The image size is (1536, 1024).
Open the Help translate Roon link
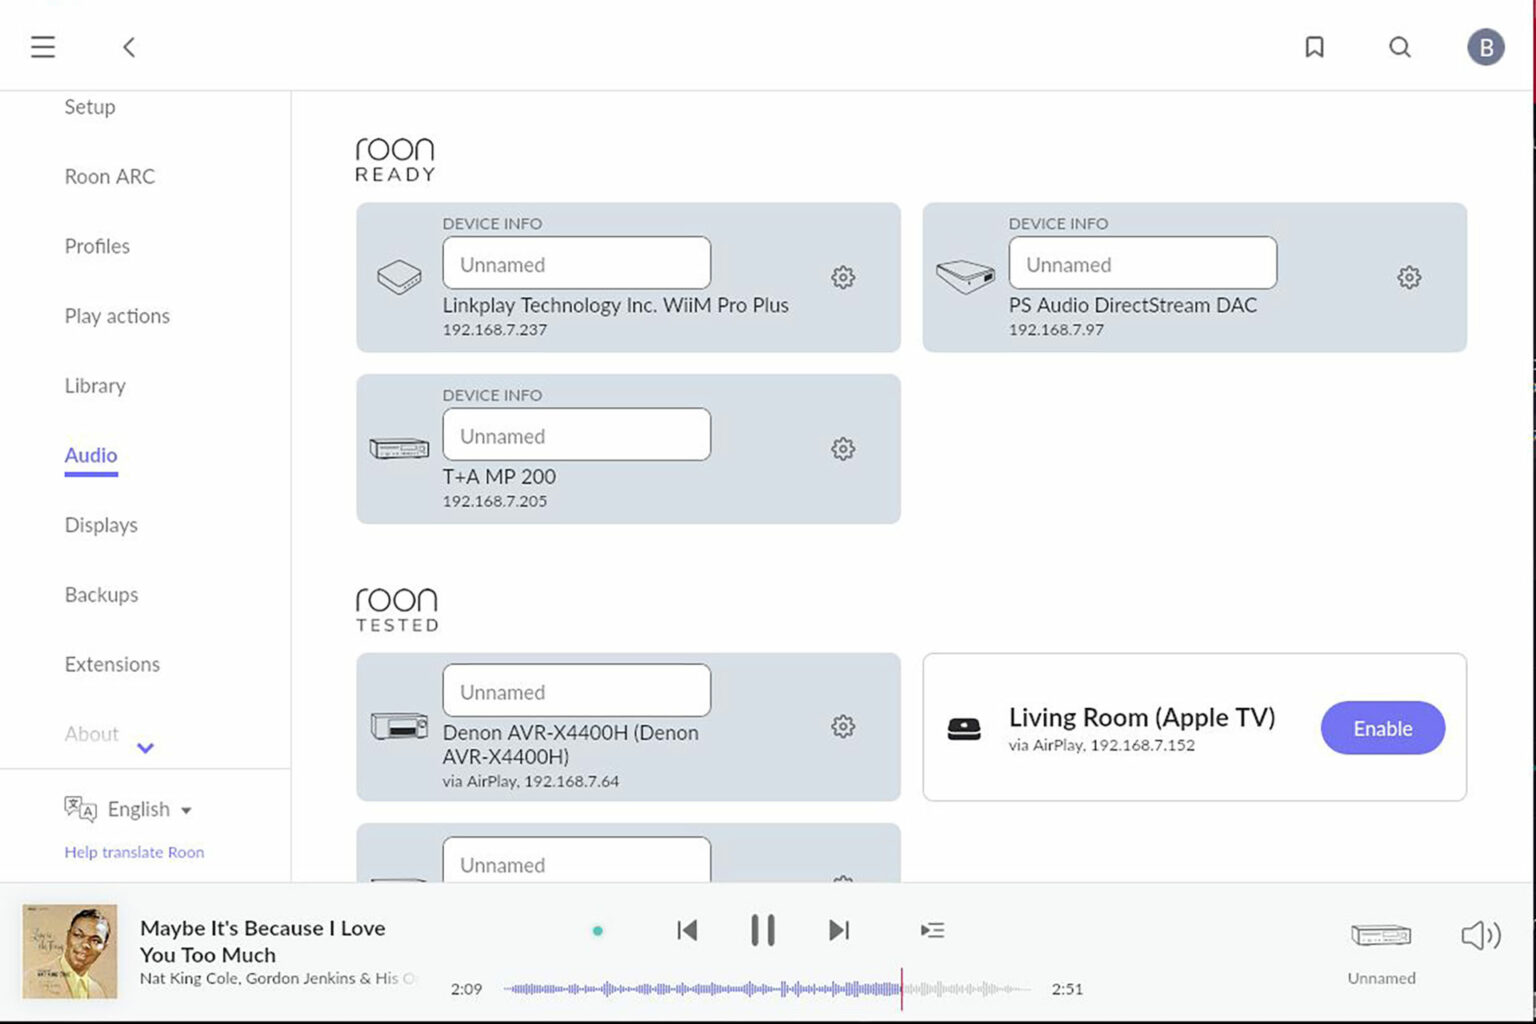(133, 852)
